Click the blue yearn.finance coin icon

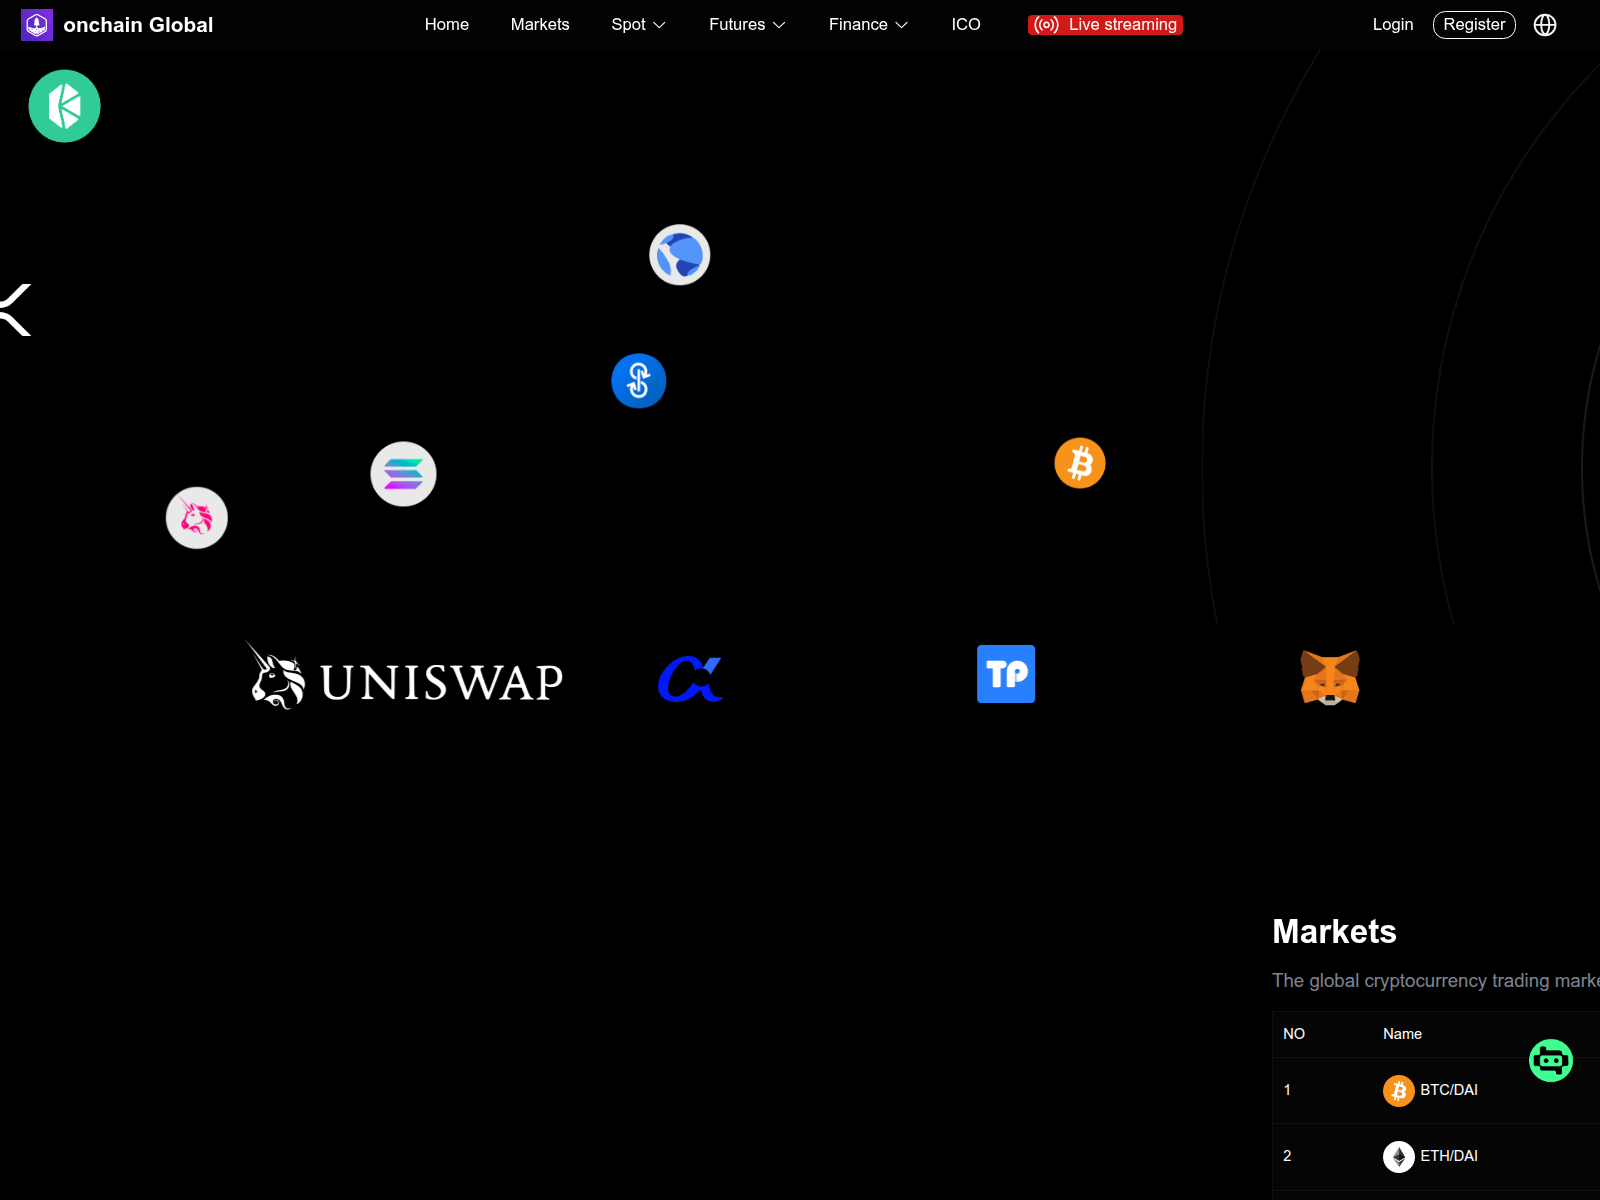pyautogui.click(x=639, y=381)
